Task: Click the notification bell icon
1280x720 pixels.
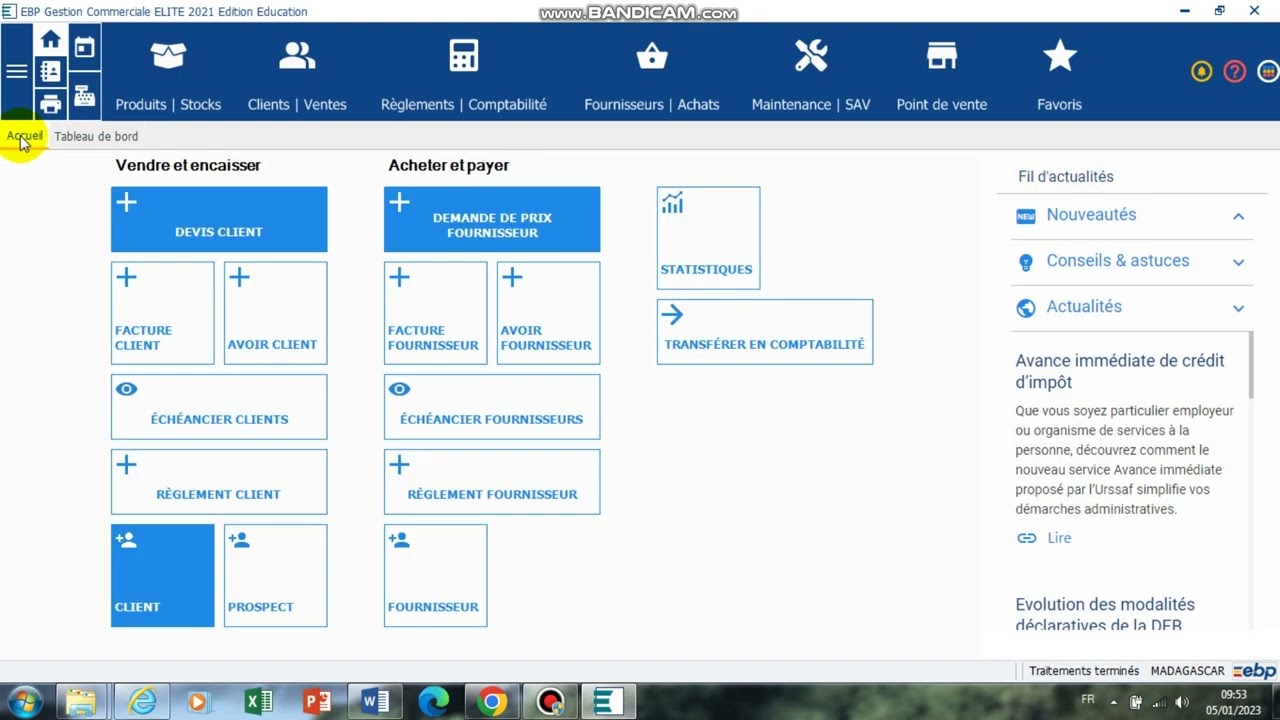Action: (1202, 71)
